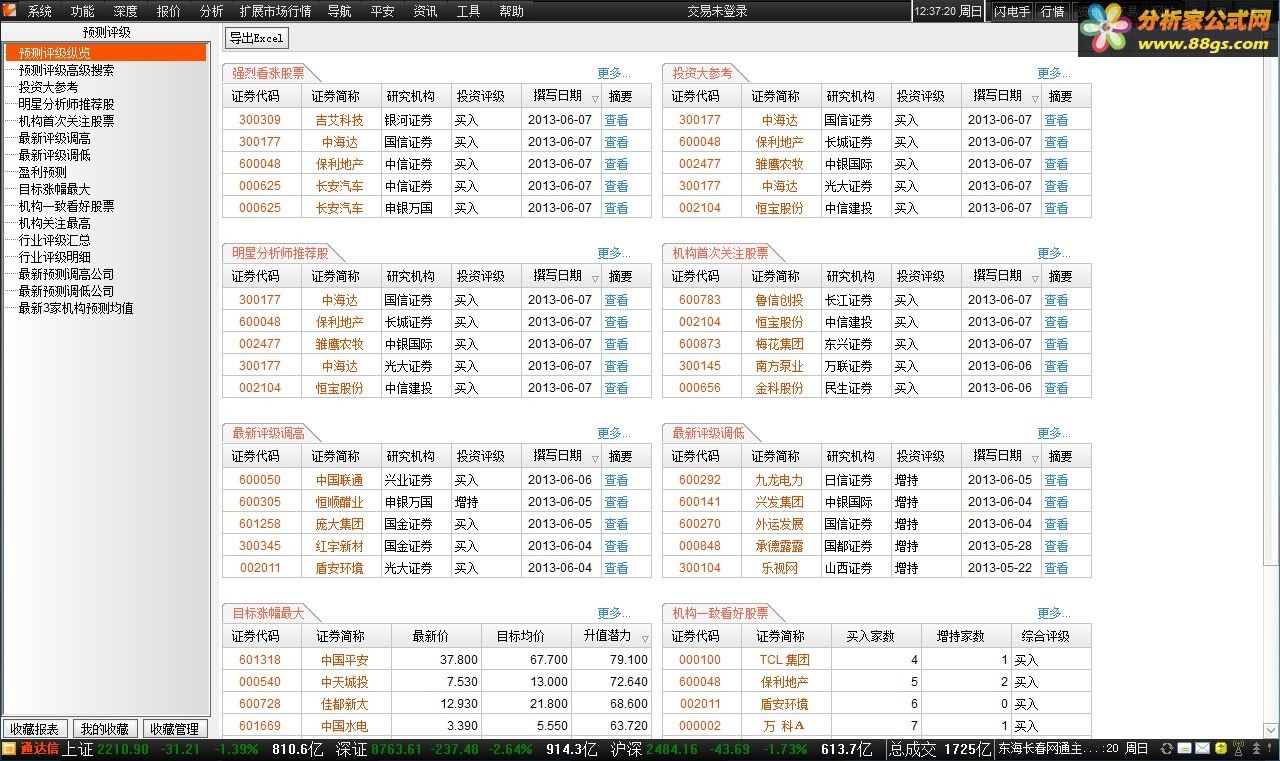The image size is (1280, 761).
Task: Click the 导出Excel button
Action: [256, 38]
